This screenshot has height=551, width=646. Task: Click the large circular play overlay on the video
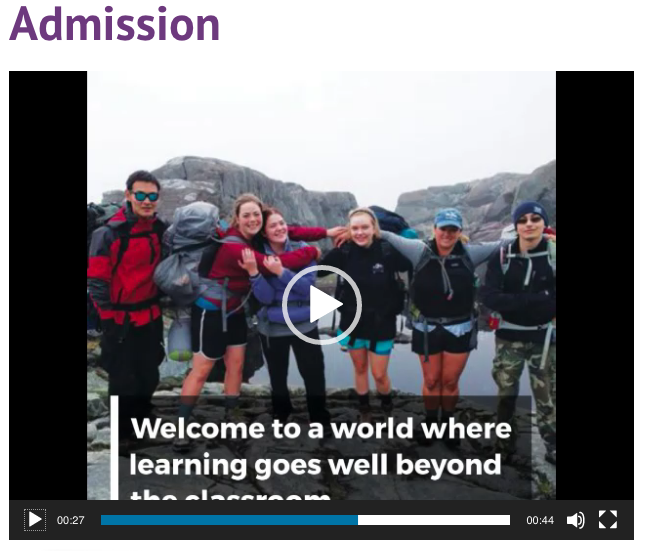click(322, 305)
